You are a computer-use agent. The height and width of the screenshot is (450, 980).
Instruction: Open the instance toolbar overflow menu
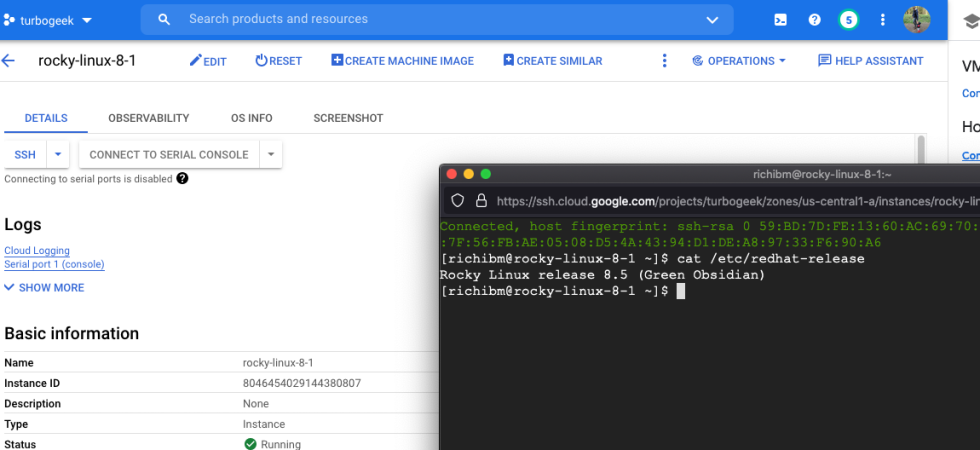click(664, 61)
